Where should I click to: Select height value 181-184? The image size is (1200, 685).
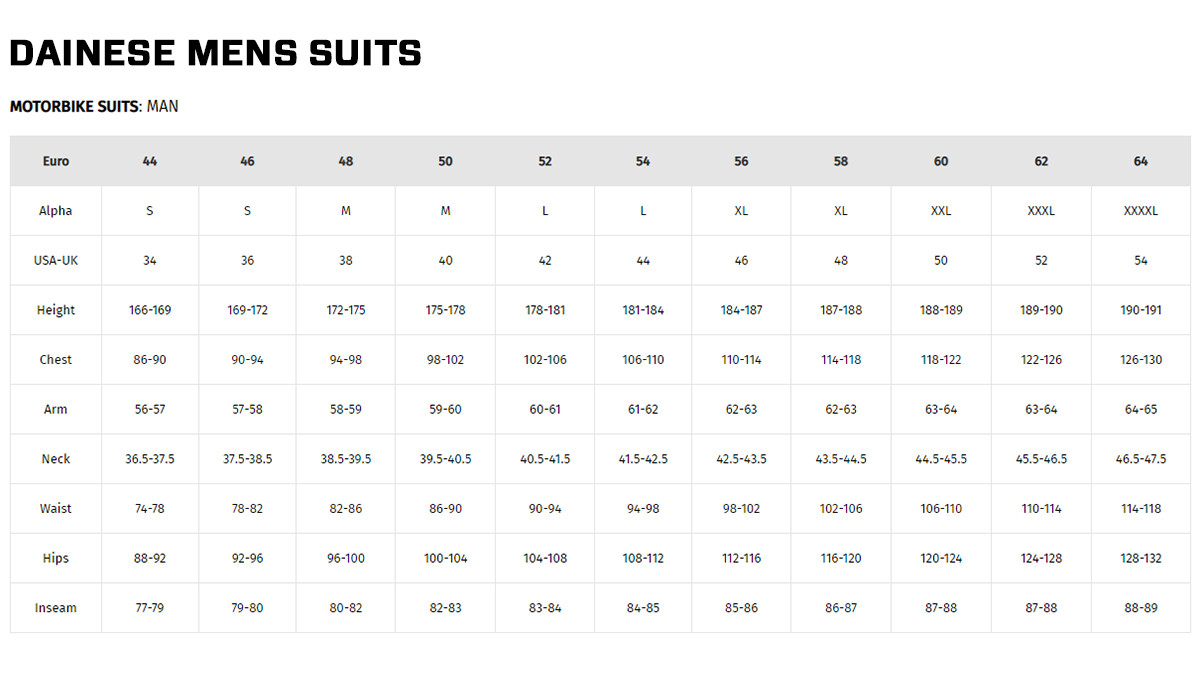point(643,310)
